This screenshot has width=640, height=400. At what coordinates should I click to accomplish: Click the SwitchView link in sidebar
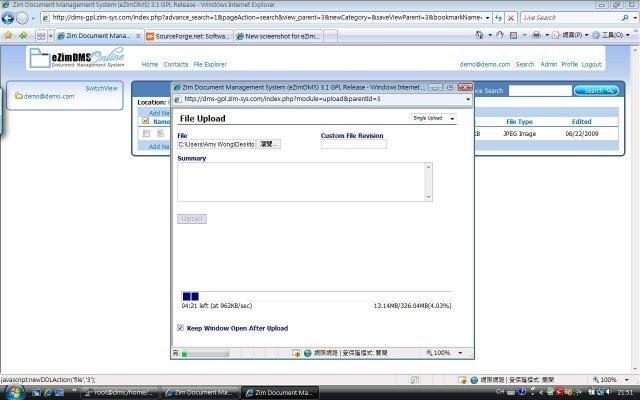(x=101, y=88)
